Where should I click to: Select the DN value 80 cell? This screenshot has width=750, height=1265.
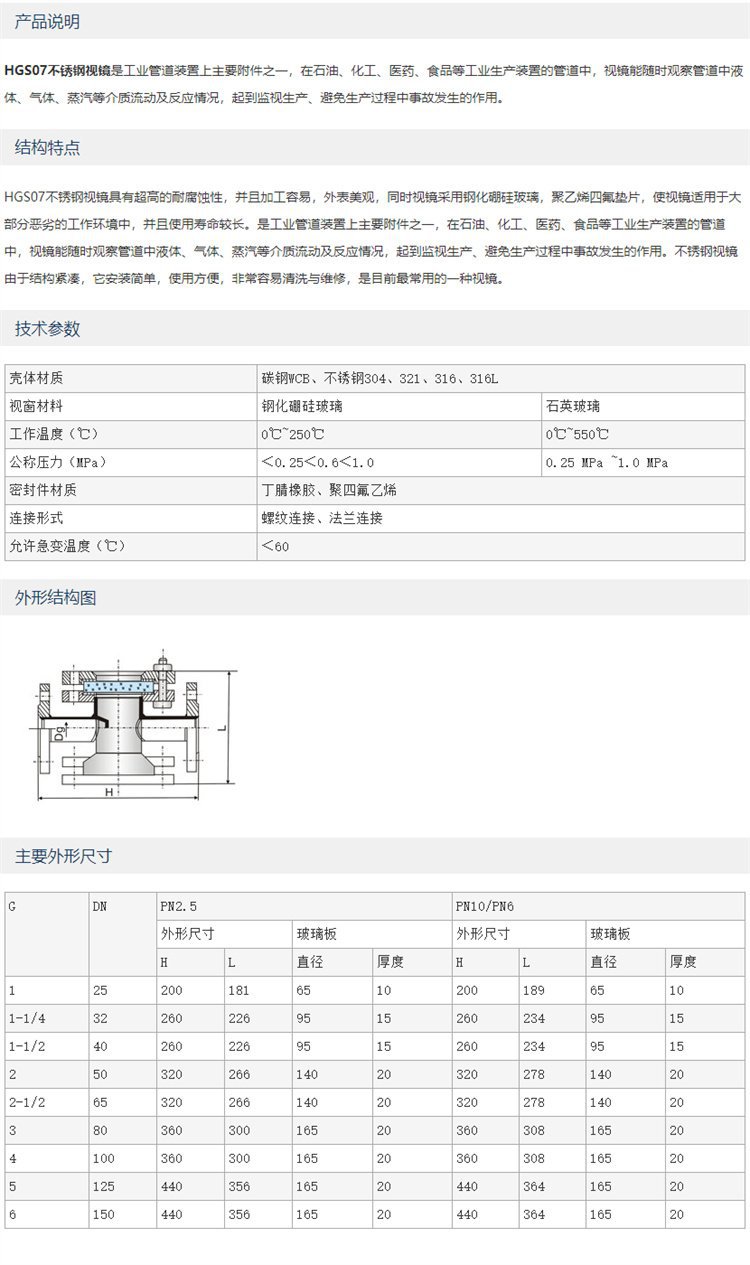[122, 1130]
